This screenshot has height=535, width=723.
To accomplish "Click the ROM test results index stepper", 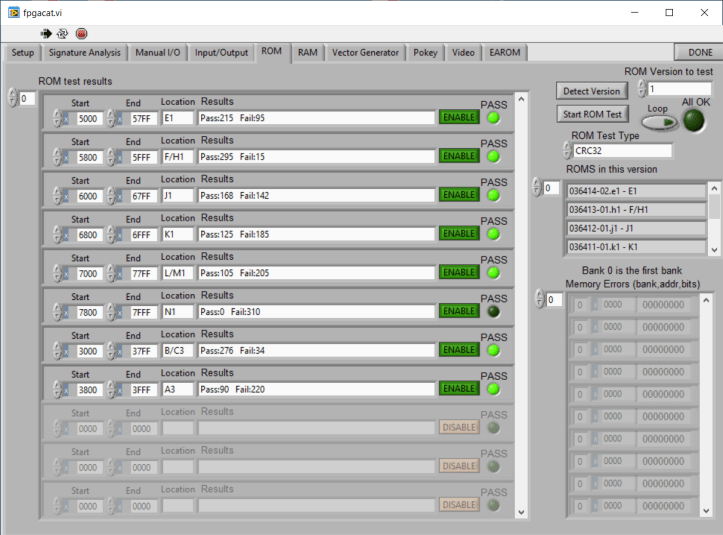I will click(13, 98).
